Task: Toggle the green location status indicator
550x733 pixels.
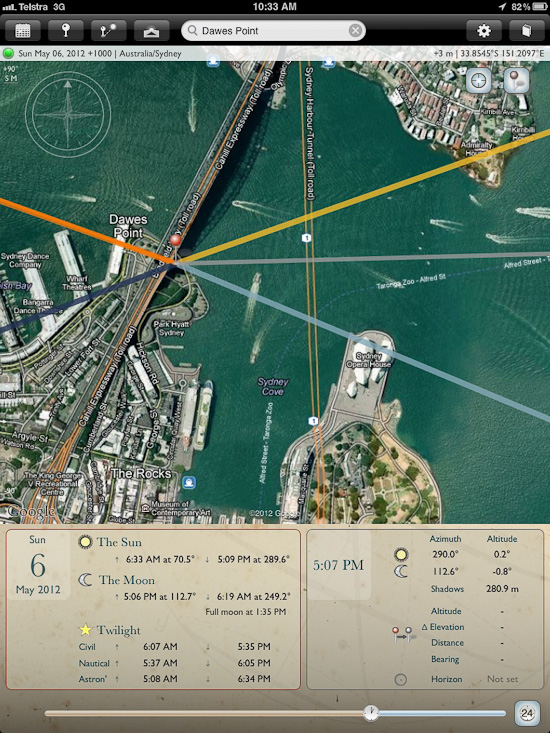Action: pos(8,53)
